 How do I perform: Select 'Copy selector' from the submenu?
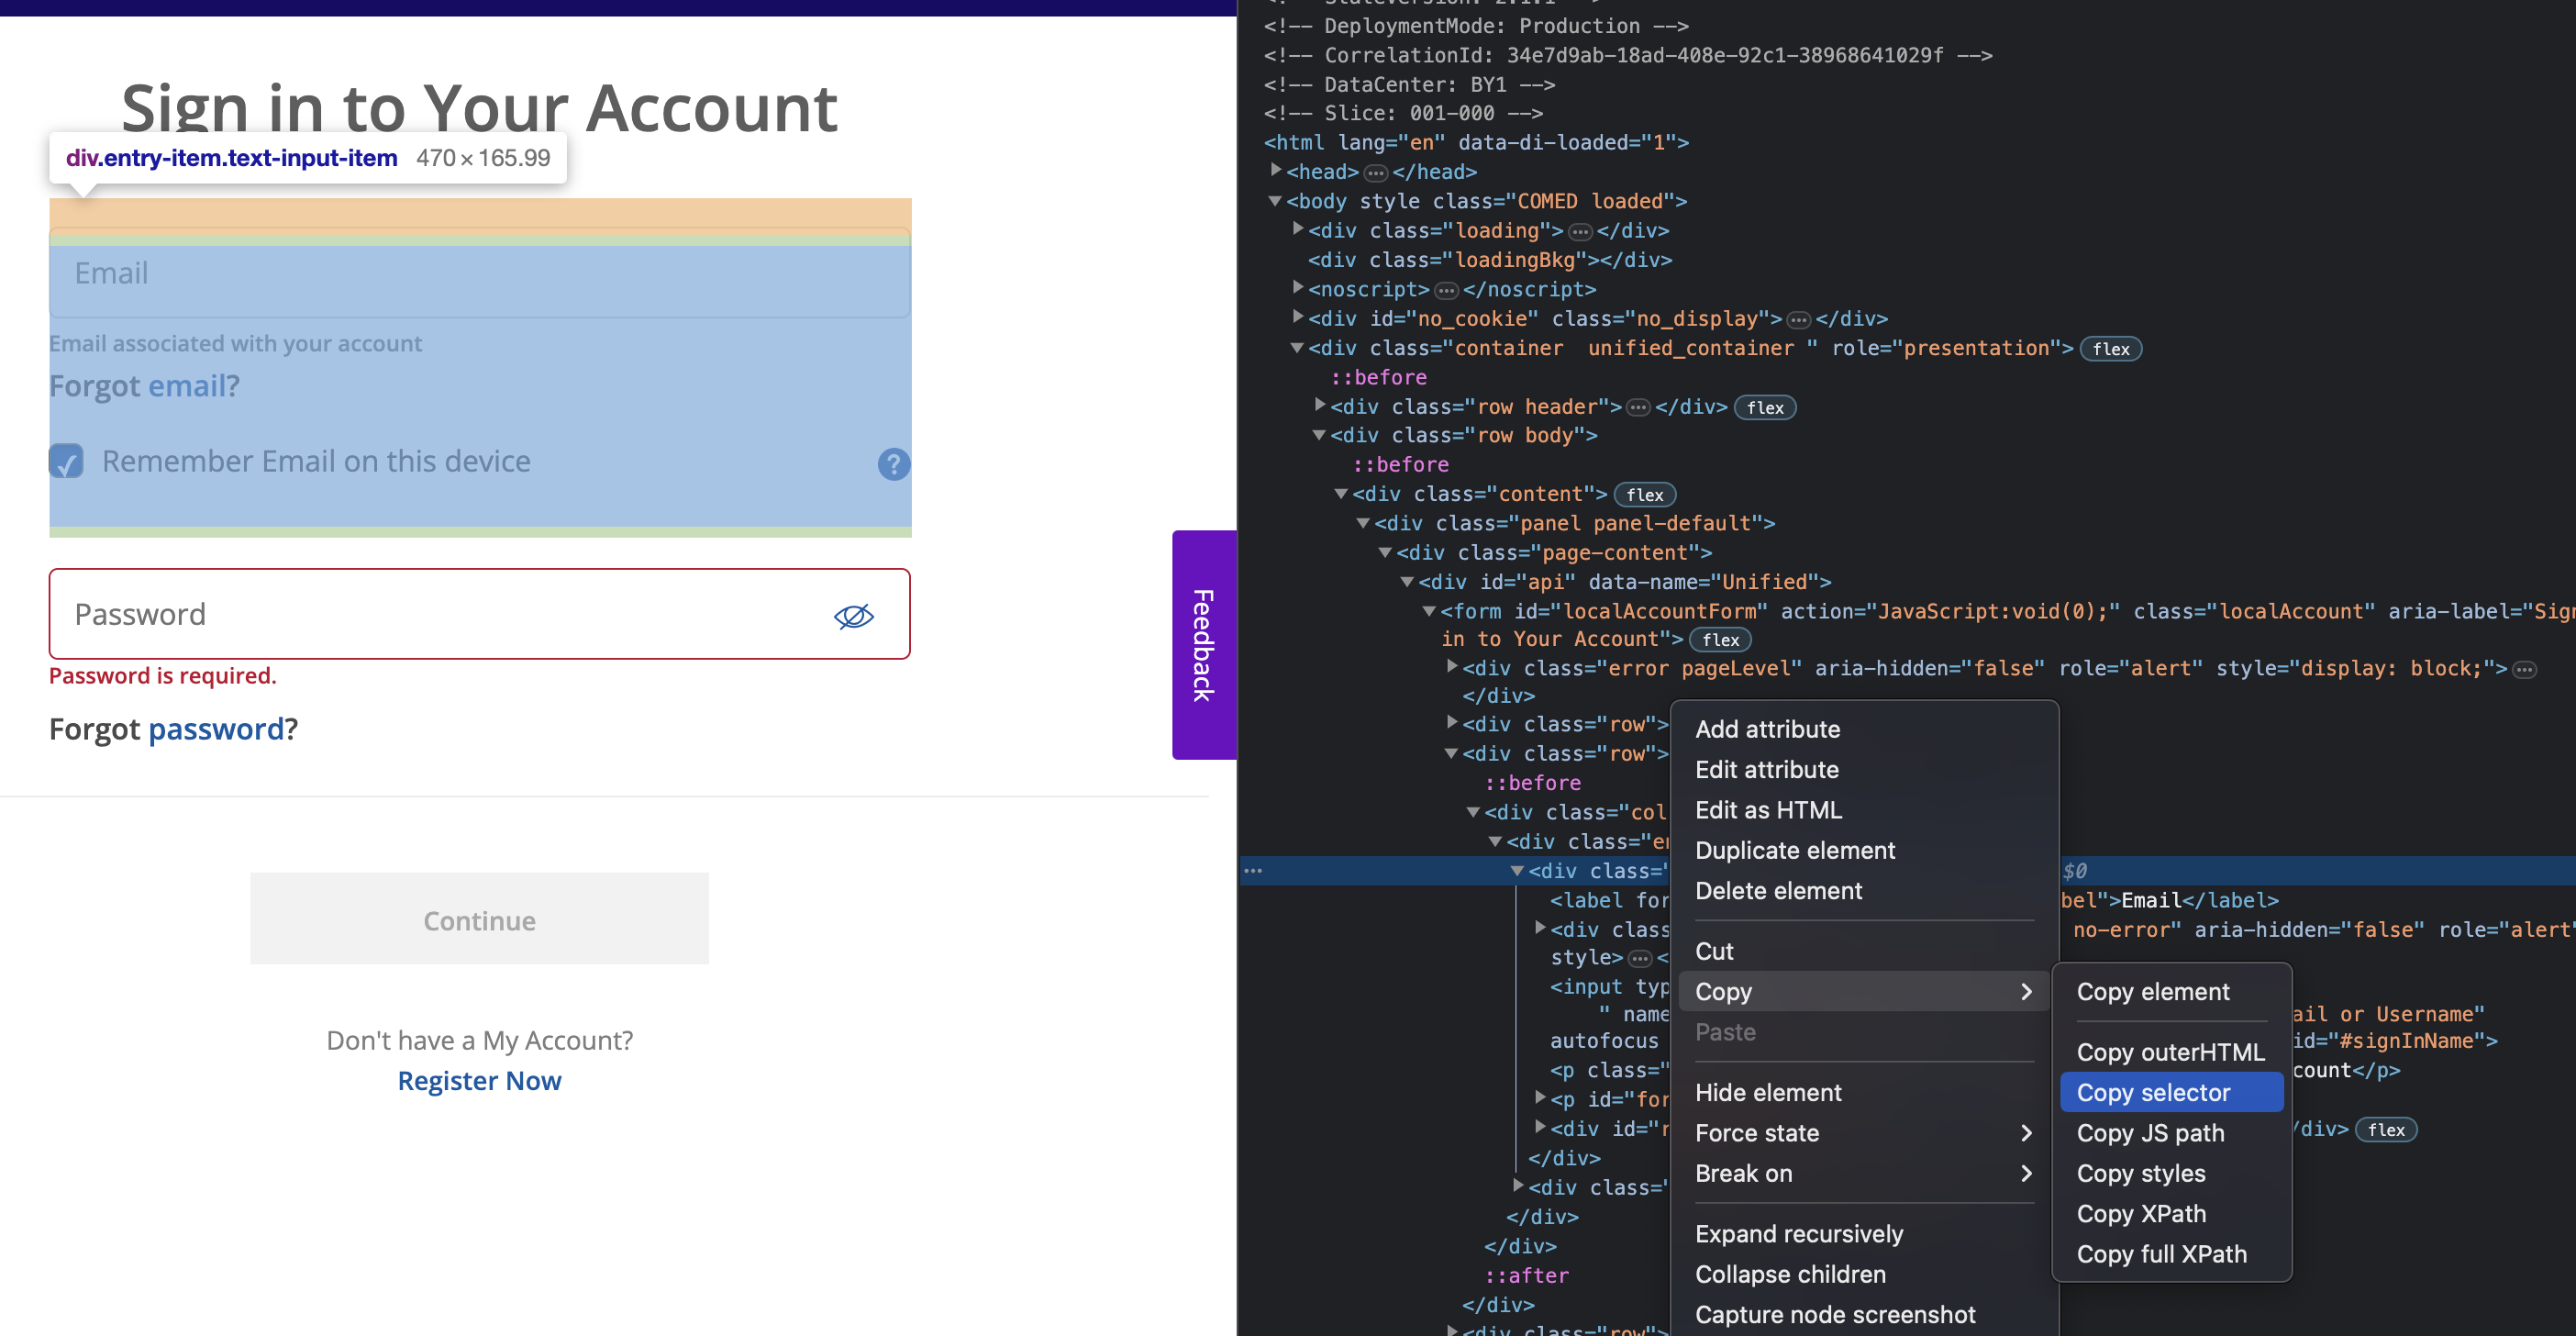pos(2153,1092)
